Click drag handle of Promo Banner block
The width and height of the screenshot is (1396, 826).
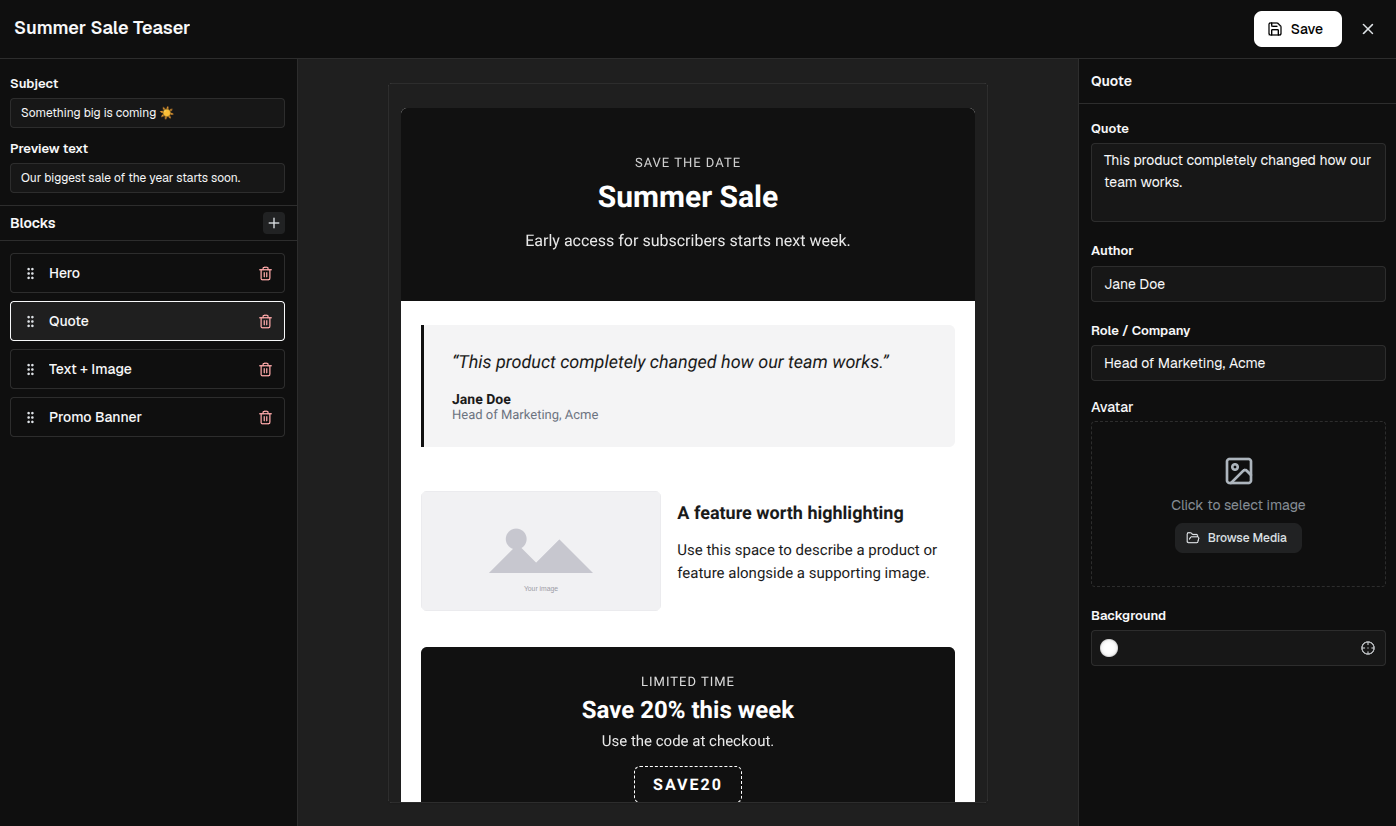pos(30,417)
